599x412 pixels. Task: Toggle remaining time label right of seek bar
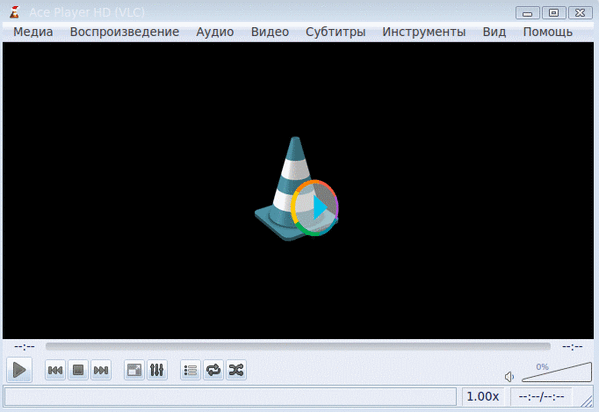tap(572, 347)
